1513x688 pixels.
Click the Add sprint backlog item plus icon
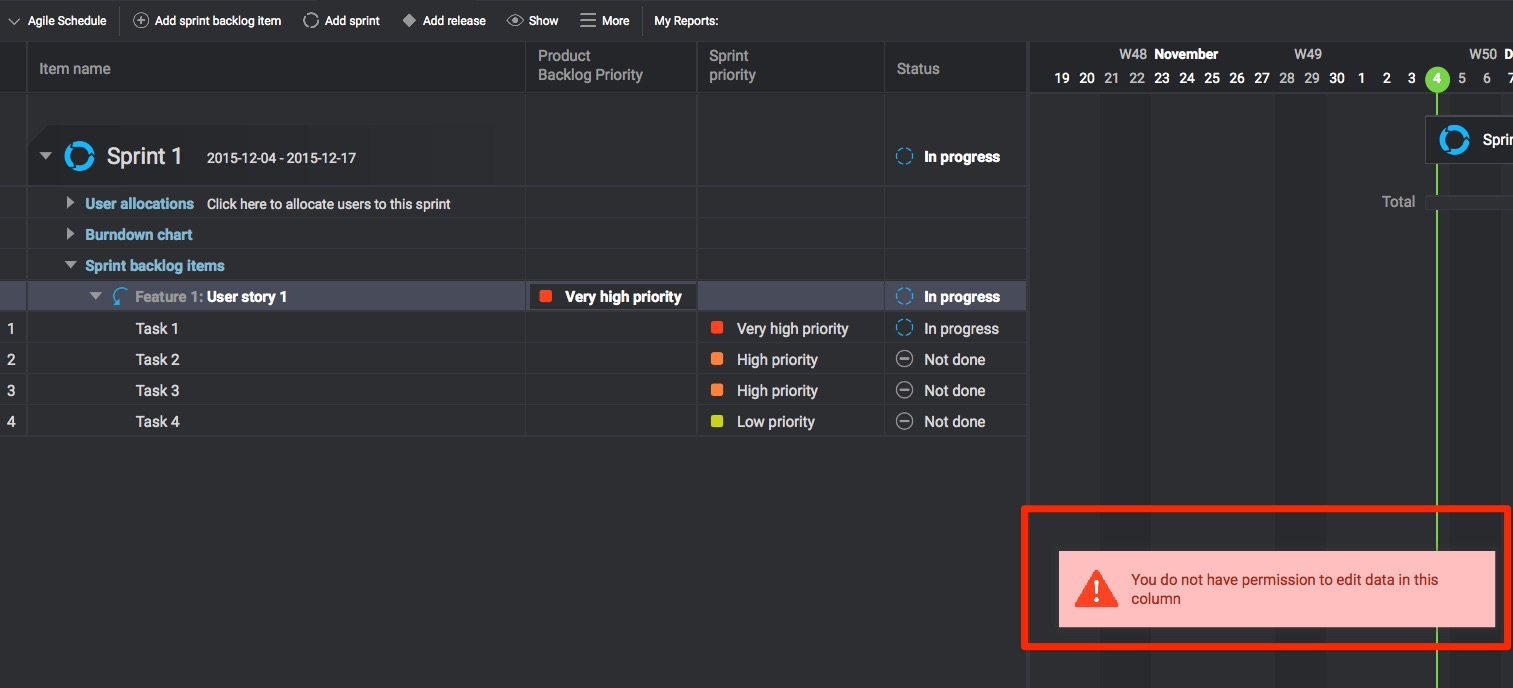coord(141,20)
